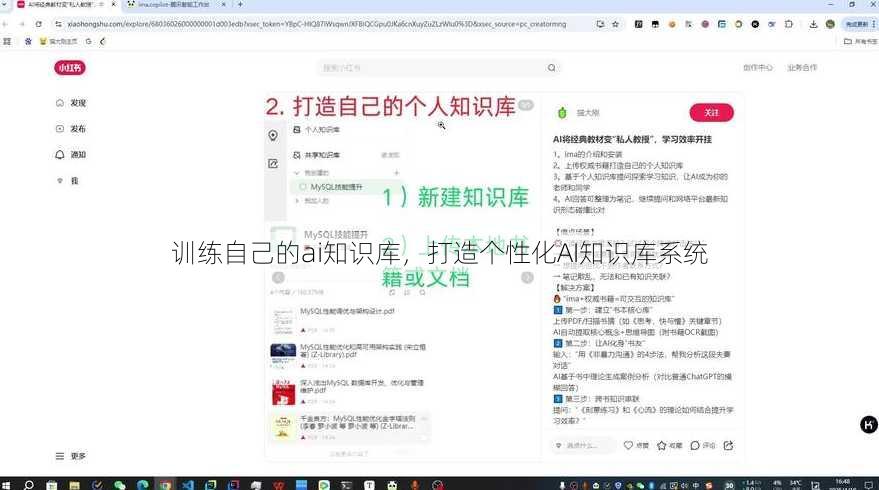
Task: Switch to the ima.copilot browser tab
Action: click(174, 4)
